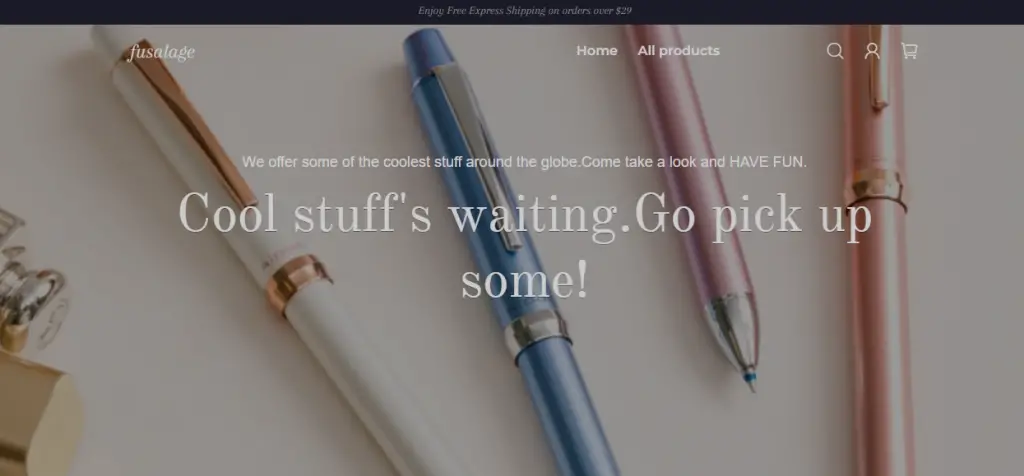Image resolution: width=1024 pixels, height=476 pixels.
Task: Click the copper ring on the white pen
Action: click(297, 284)
